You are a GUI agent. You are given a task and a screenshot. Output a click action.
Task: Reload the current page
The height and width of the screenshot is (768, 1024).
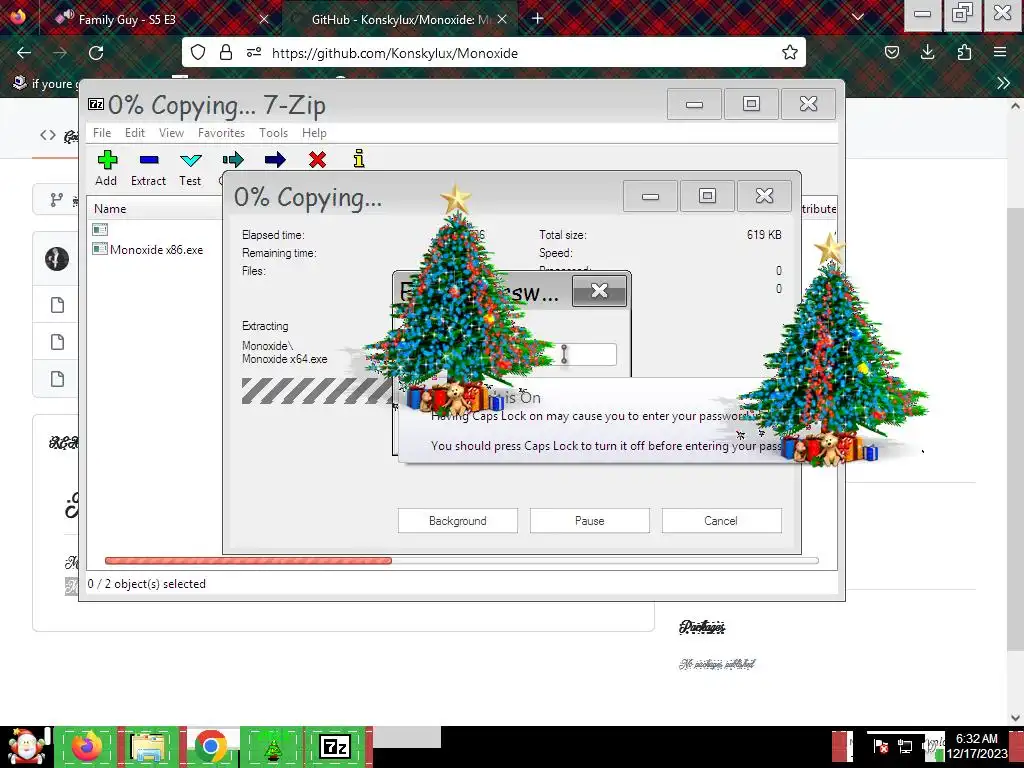tap(96, 52)
